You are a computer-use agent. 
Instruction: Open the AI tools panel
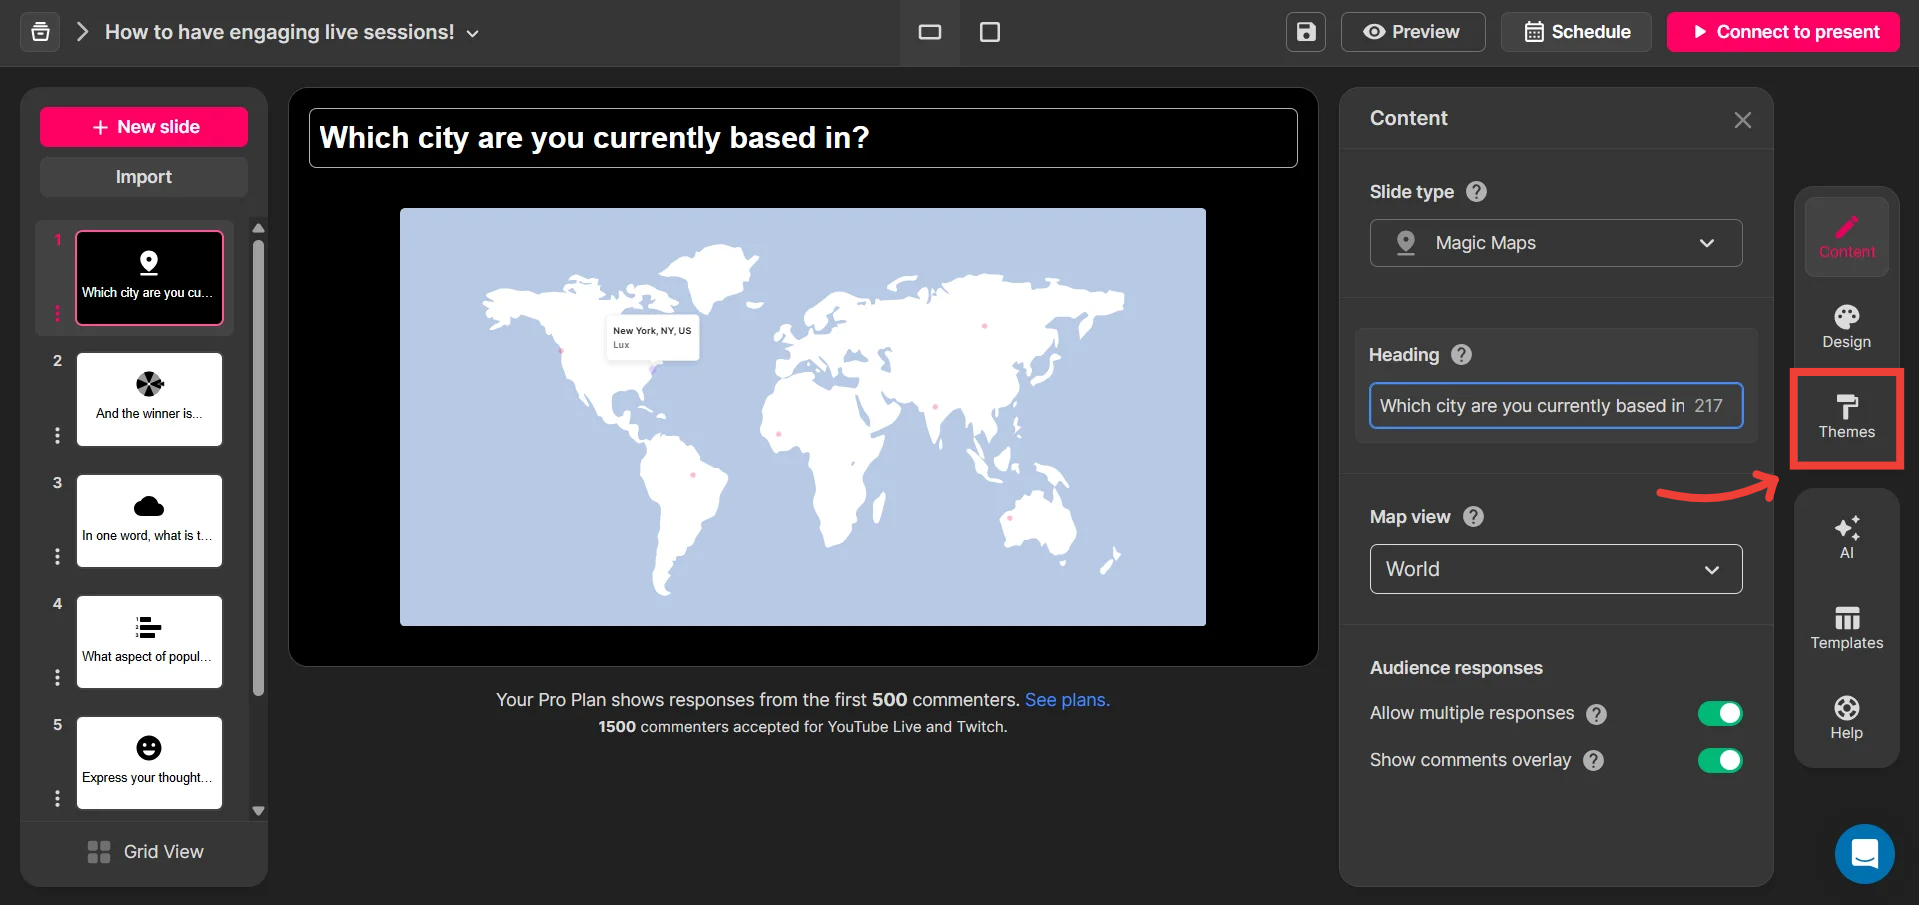[1846, 537]
